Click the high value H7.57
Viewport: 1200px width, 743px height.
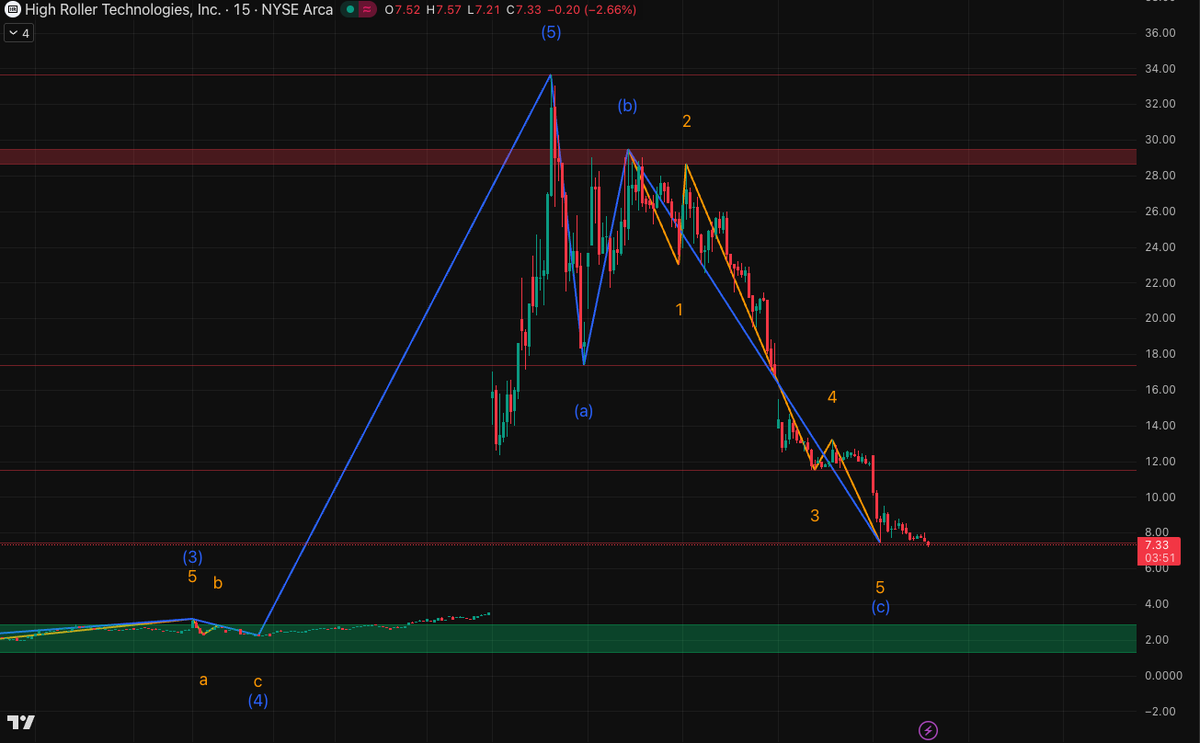pos(443,9)
